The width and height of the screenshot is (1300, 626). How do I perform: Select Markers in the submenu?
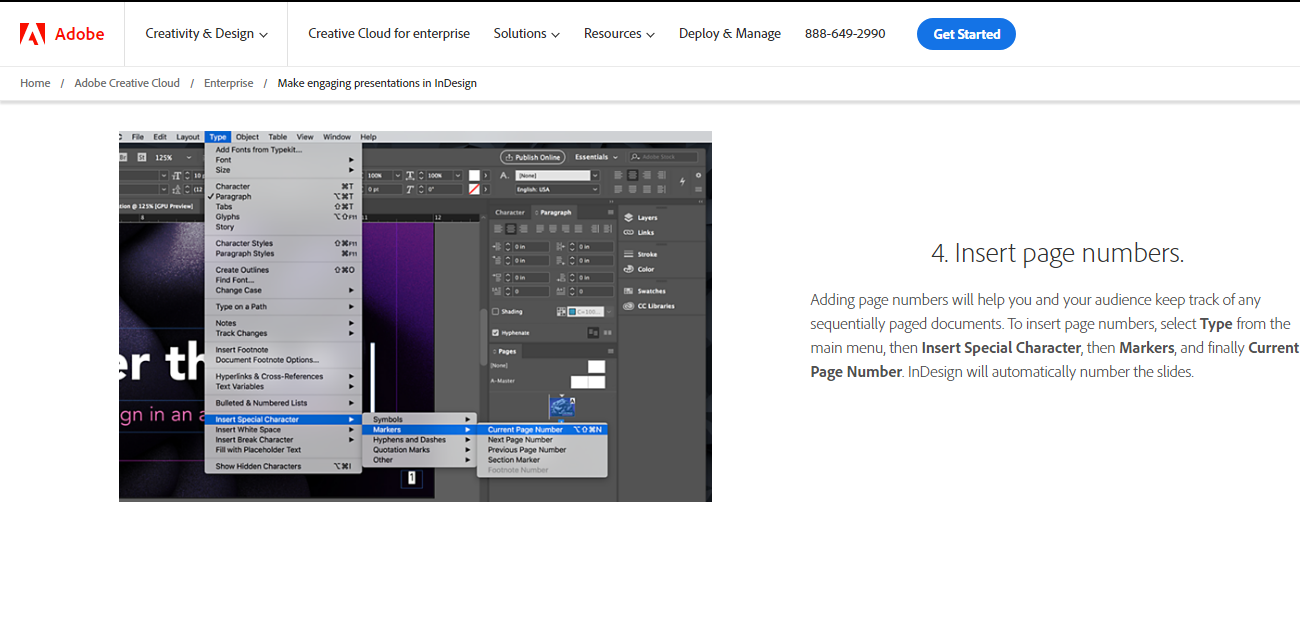click(419, 429)
